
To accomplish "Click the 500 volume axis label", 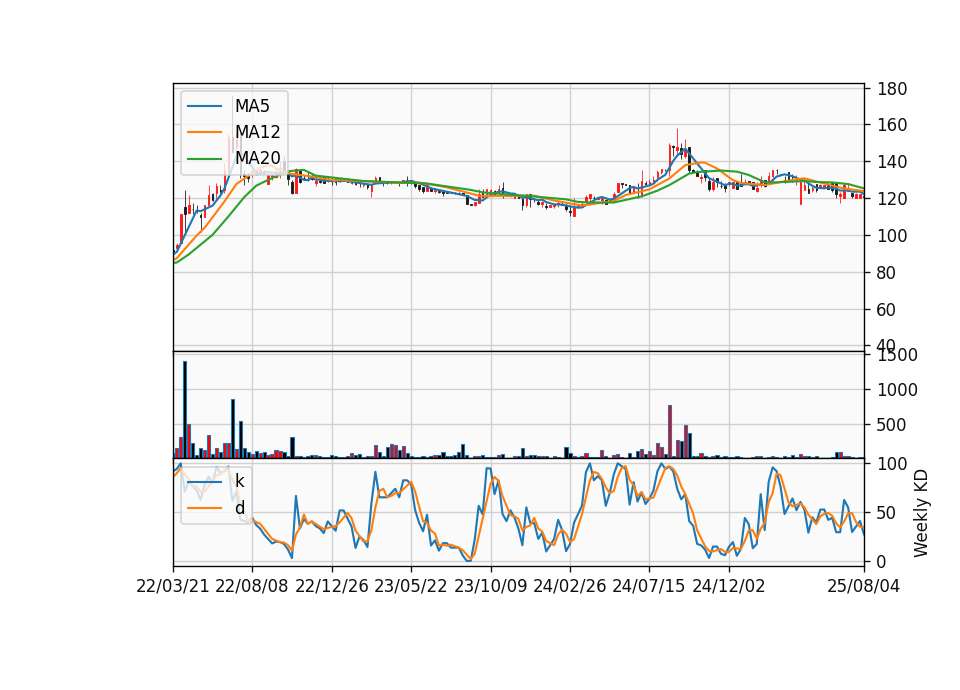I will point(892,425).
